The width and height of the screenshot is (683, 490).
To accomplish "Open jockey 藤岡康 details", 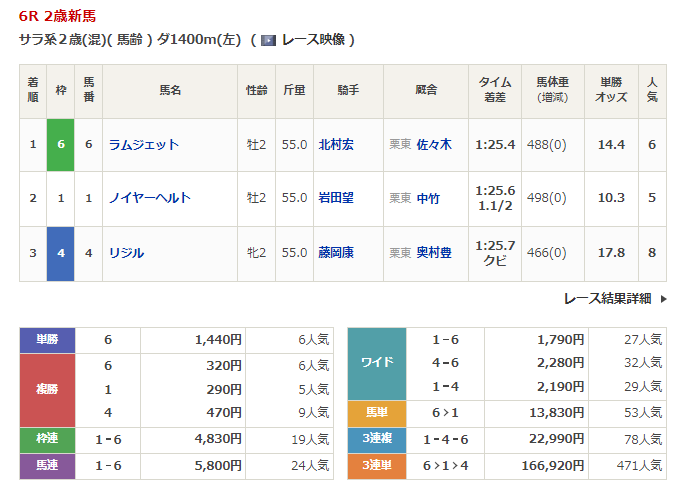I will click(336, 253).
